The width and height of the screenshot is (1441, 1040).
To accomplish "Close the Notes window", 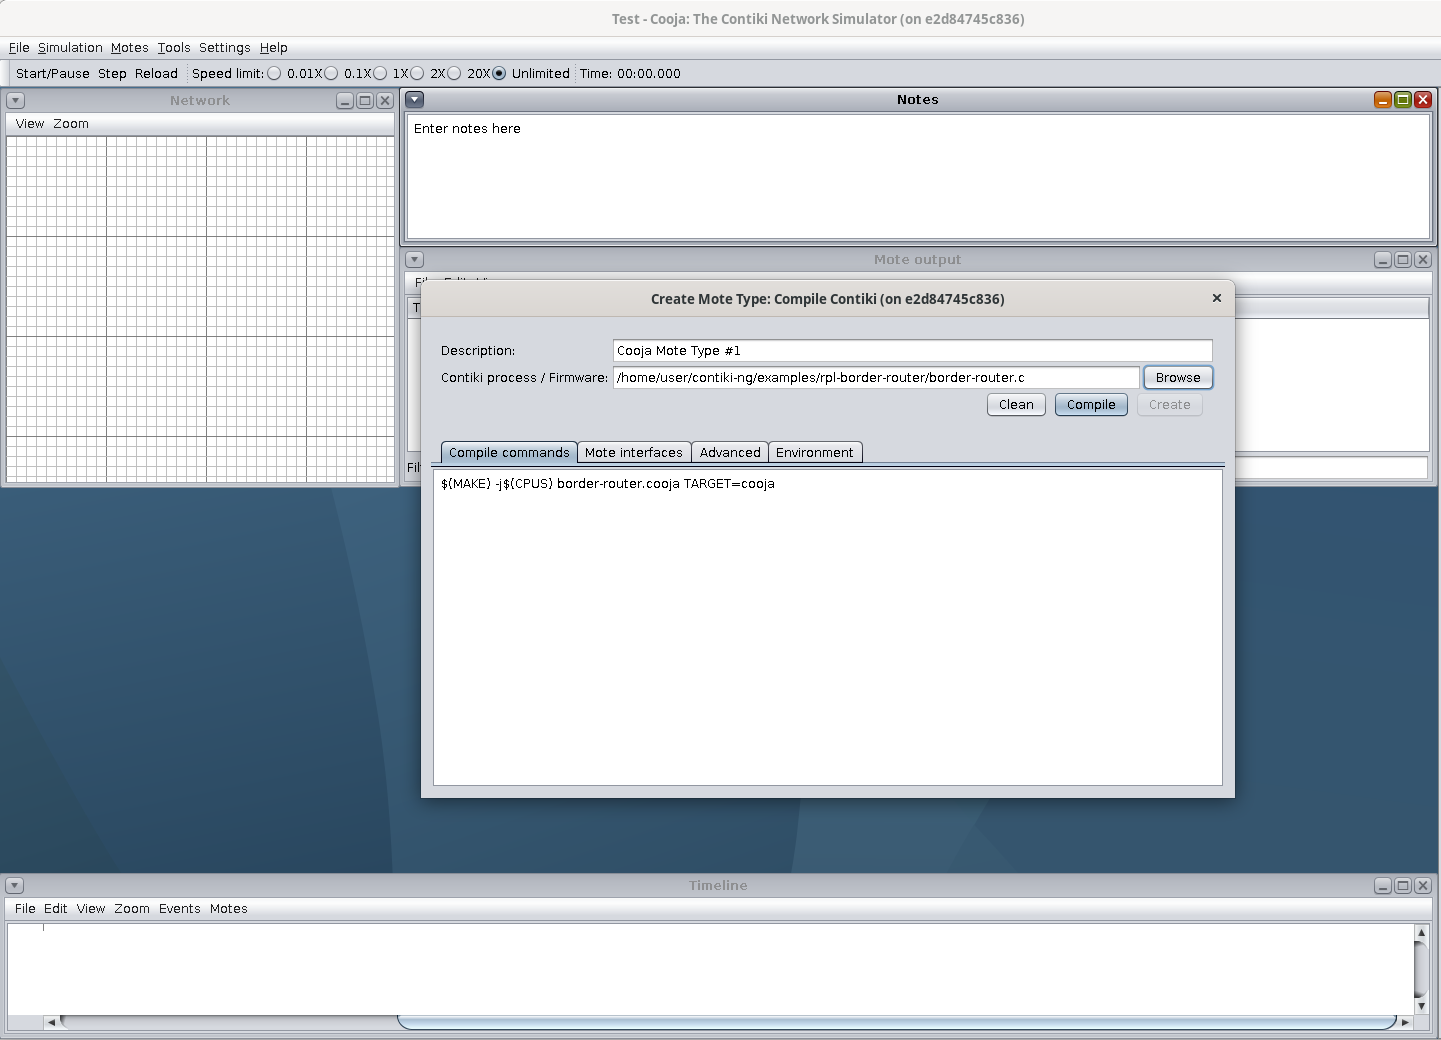I will [1423, 100].
